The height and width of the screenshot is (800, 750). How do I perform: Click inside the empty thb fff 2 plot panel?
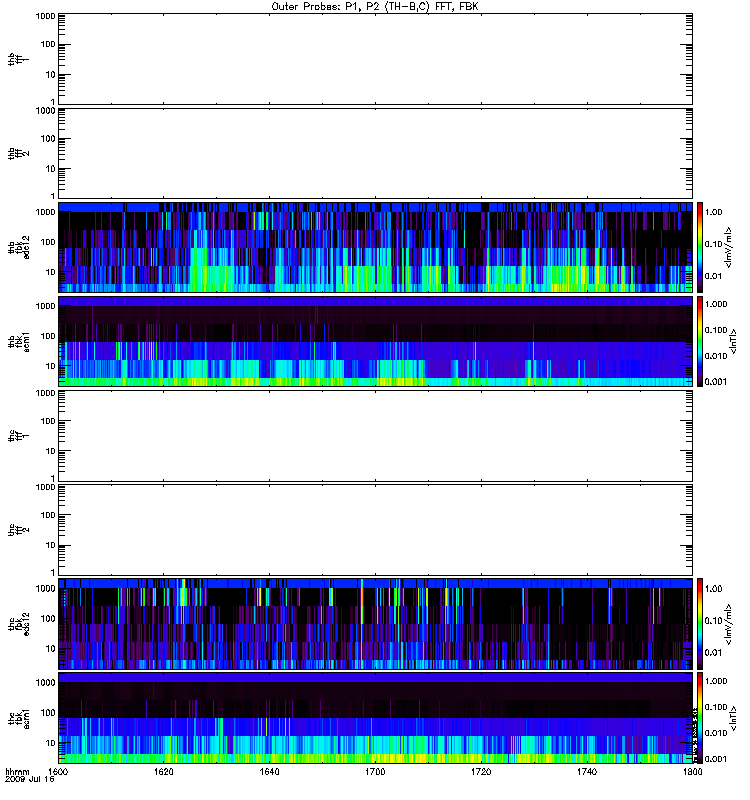click(375, 153)
